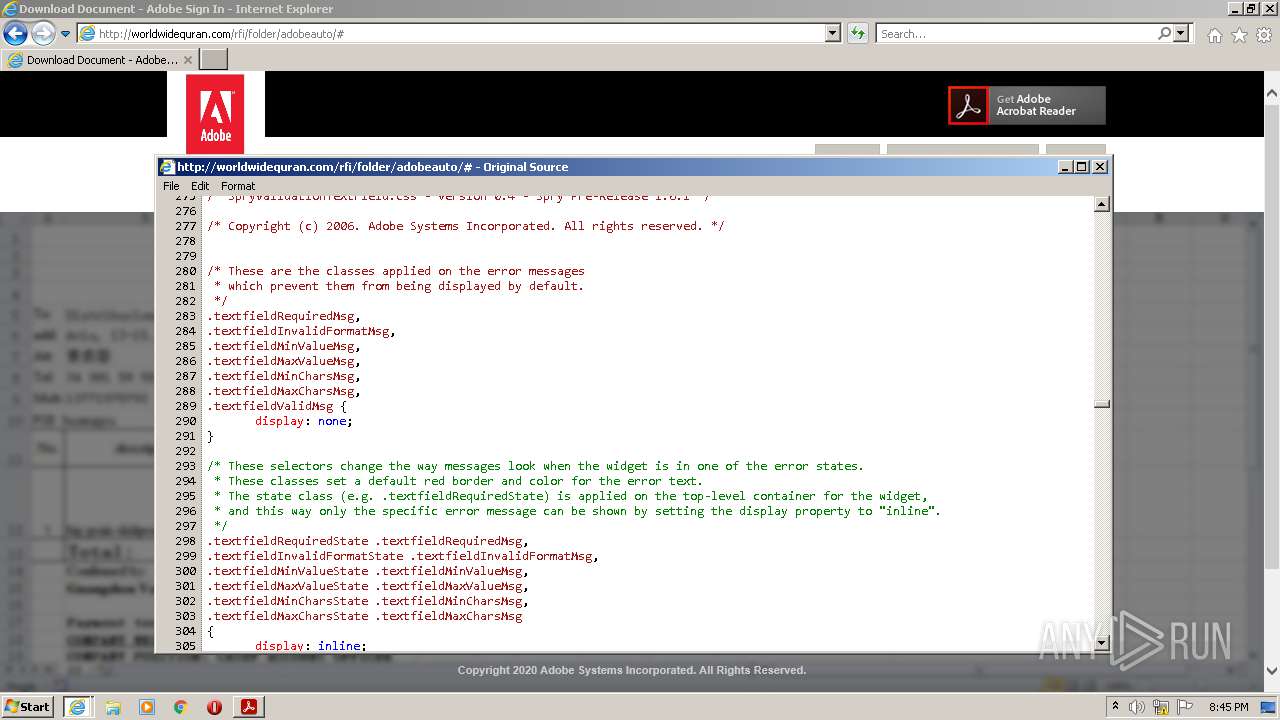This screenshot has width=1280, height=720.
Task: Click Copyright 2020 Adobe Systems footer text
Action: pyautogui.click(x=632, y=670)
